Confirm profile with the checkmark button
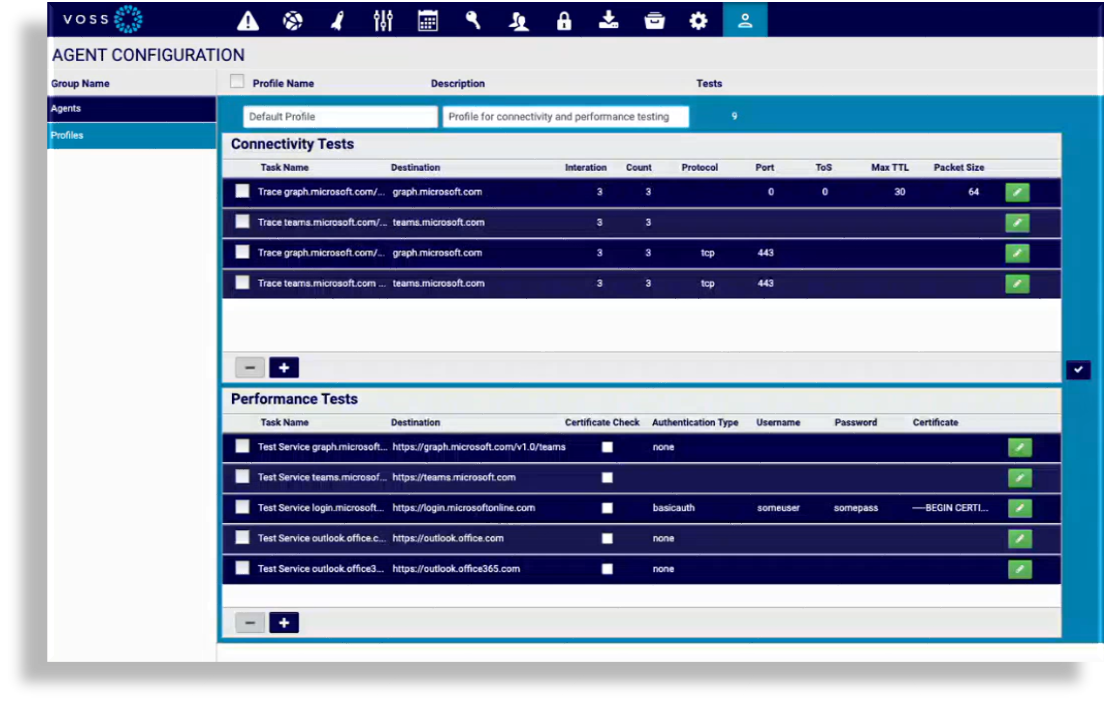Image resolution: width=1106 pixels, height=704 pixels. 1077,370
